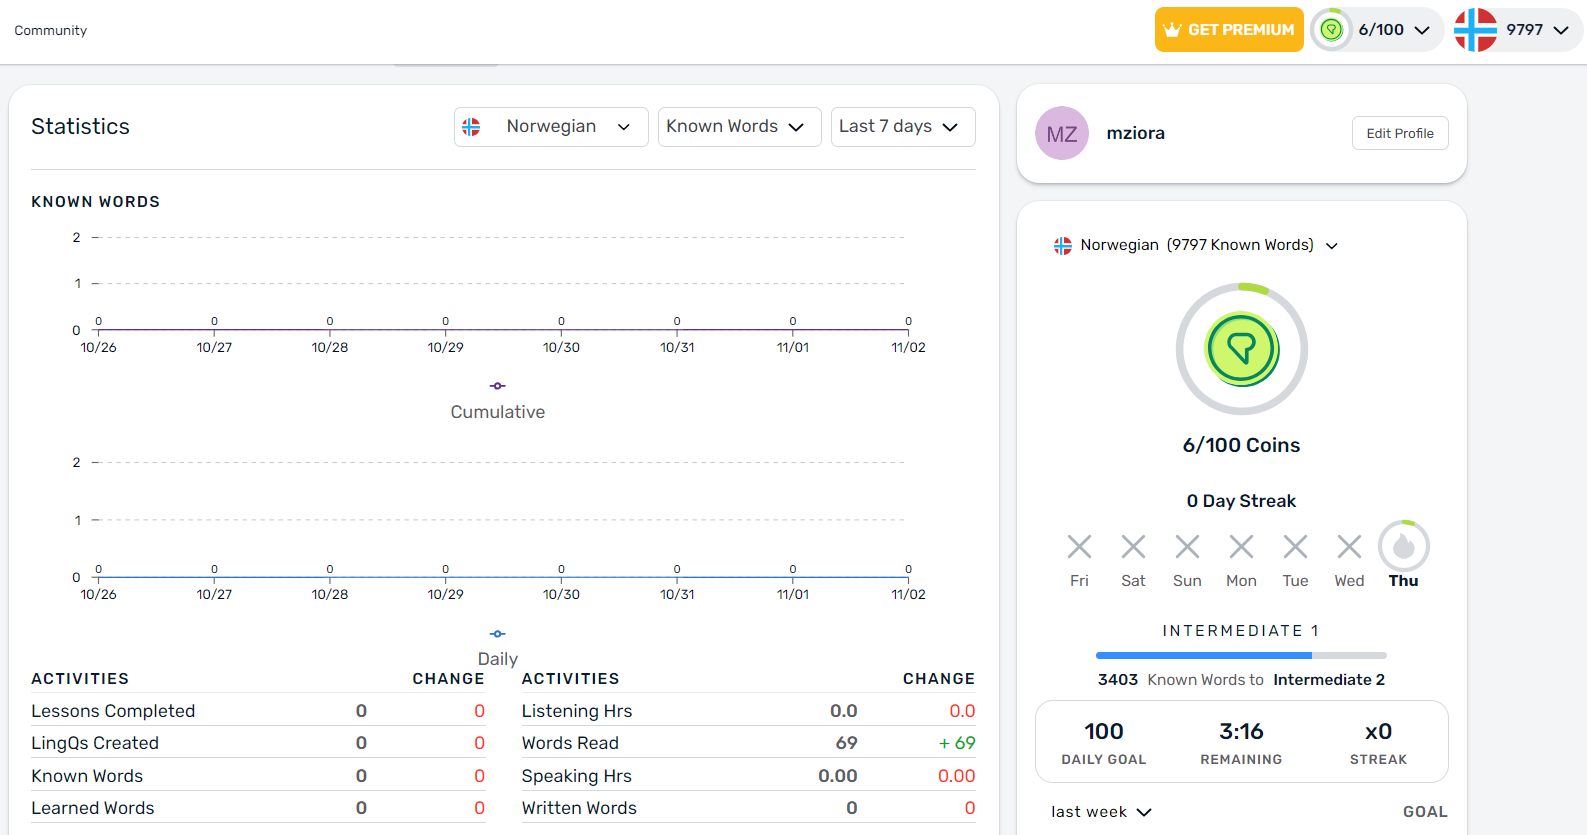Open the Norwegian language dropdown in Statistics
Screen dimensions: 1587x835
[551, 127]
